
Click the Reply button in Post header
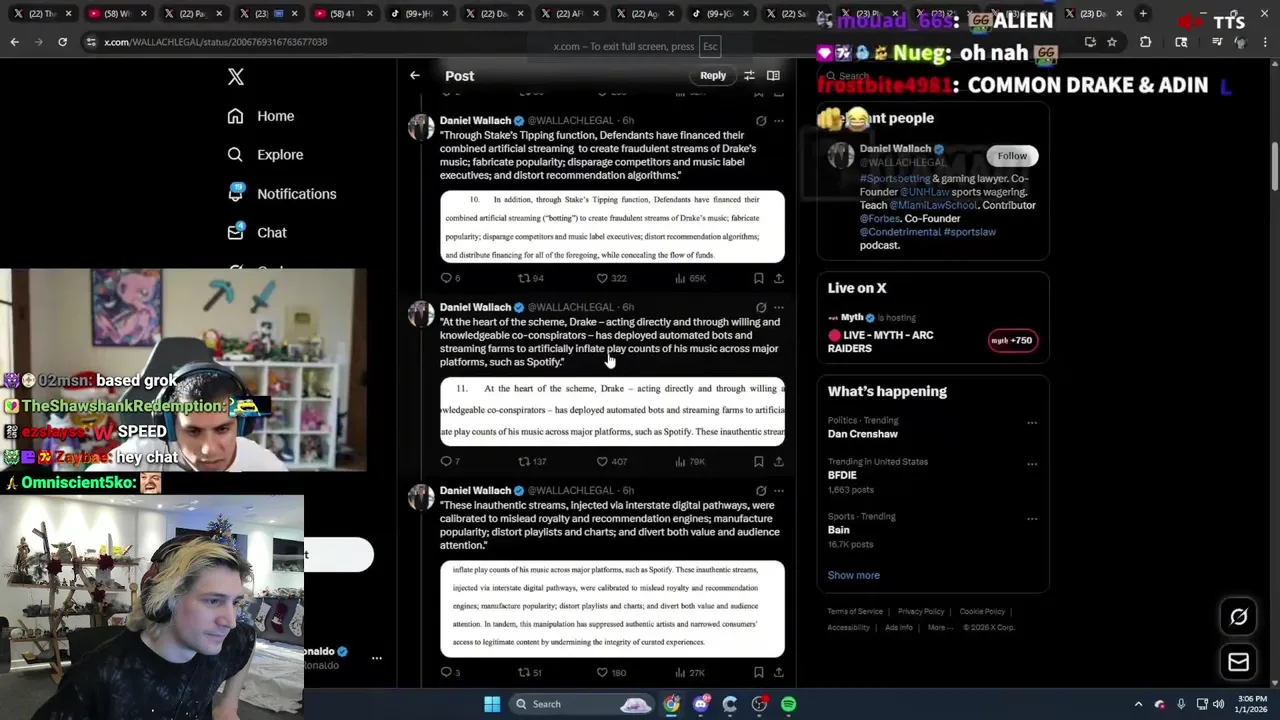click(x=713, y=75)
